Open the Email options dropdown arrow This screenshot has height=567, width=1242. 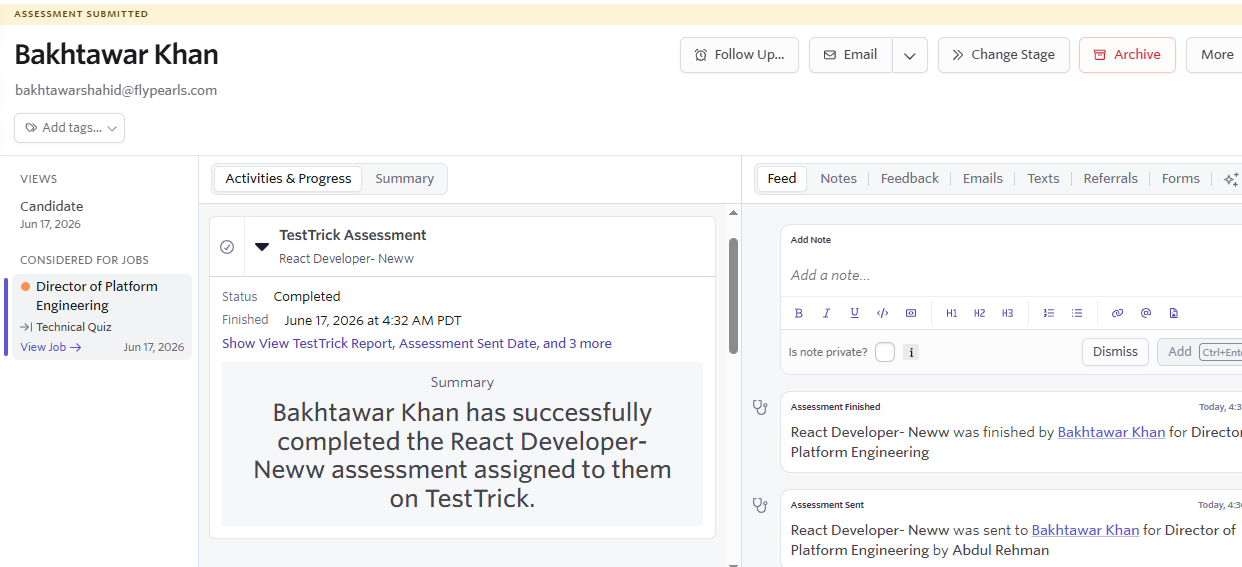pos(910,55)
